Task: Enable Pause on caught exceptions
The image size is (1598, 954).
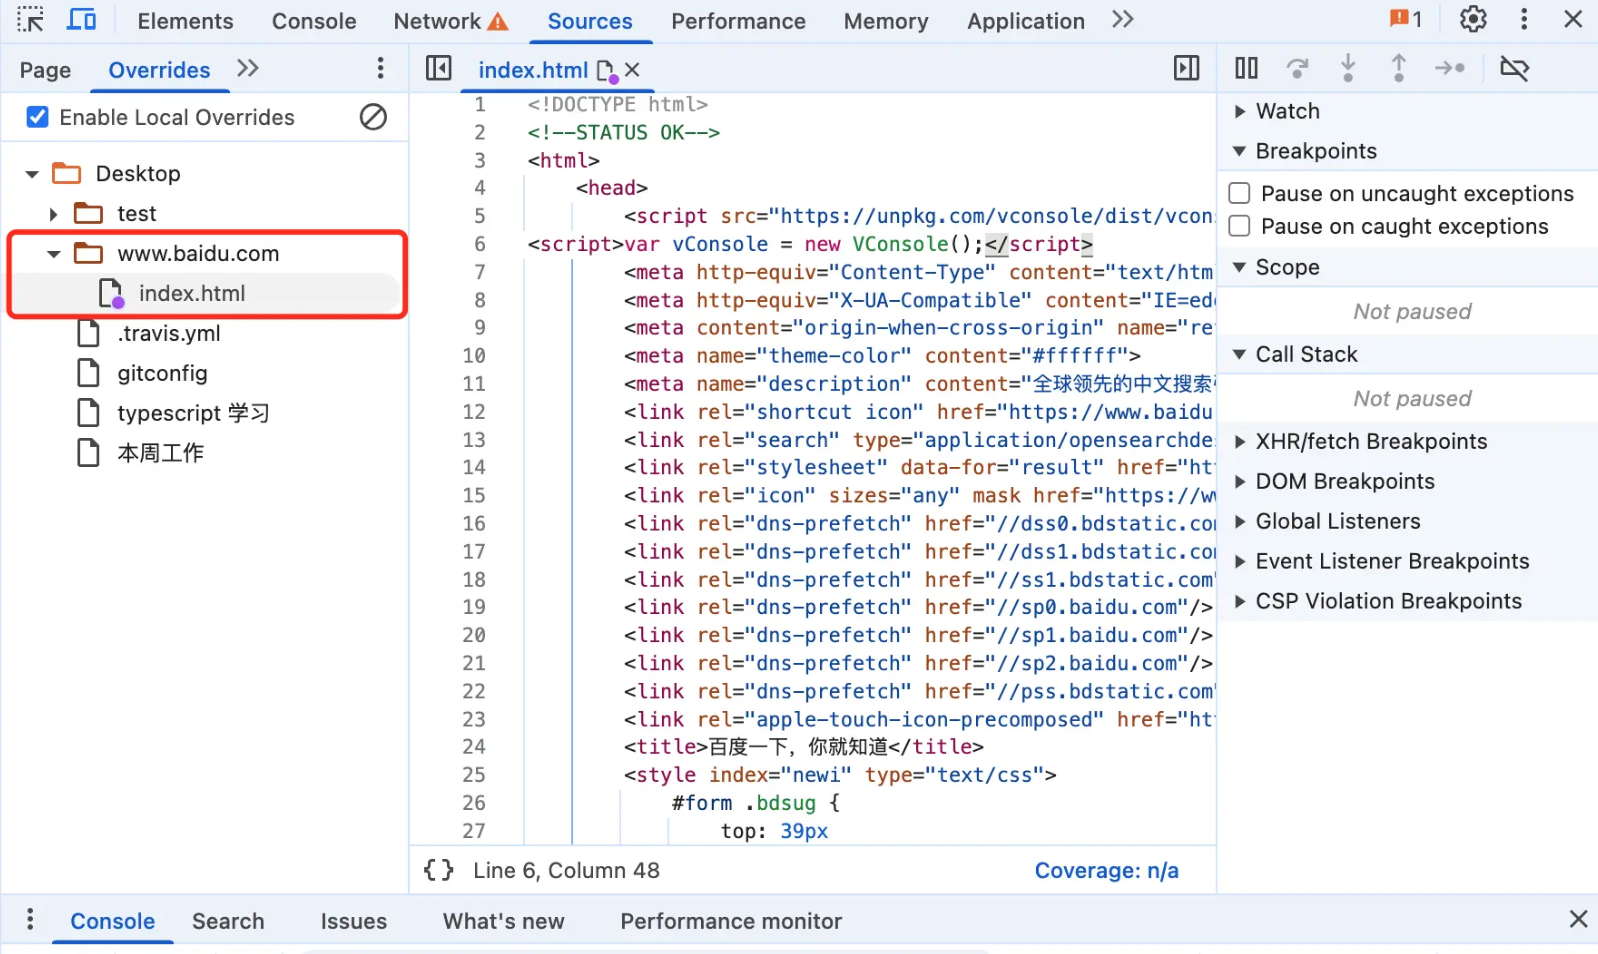Action: 1239,226
